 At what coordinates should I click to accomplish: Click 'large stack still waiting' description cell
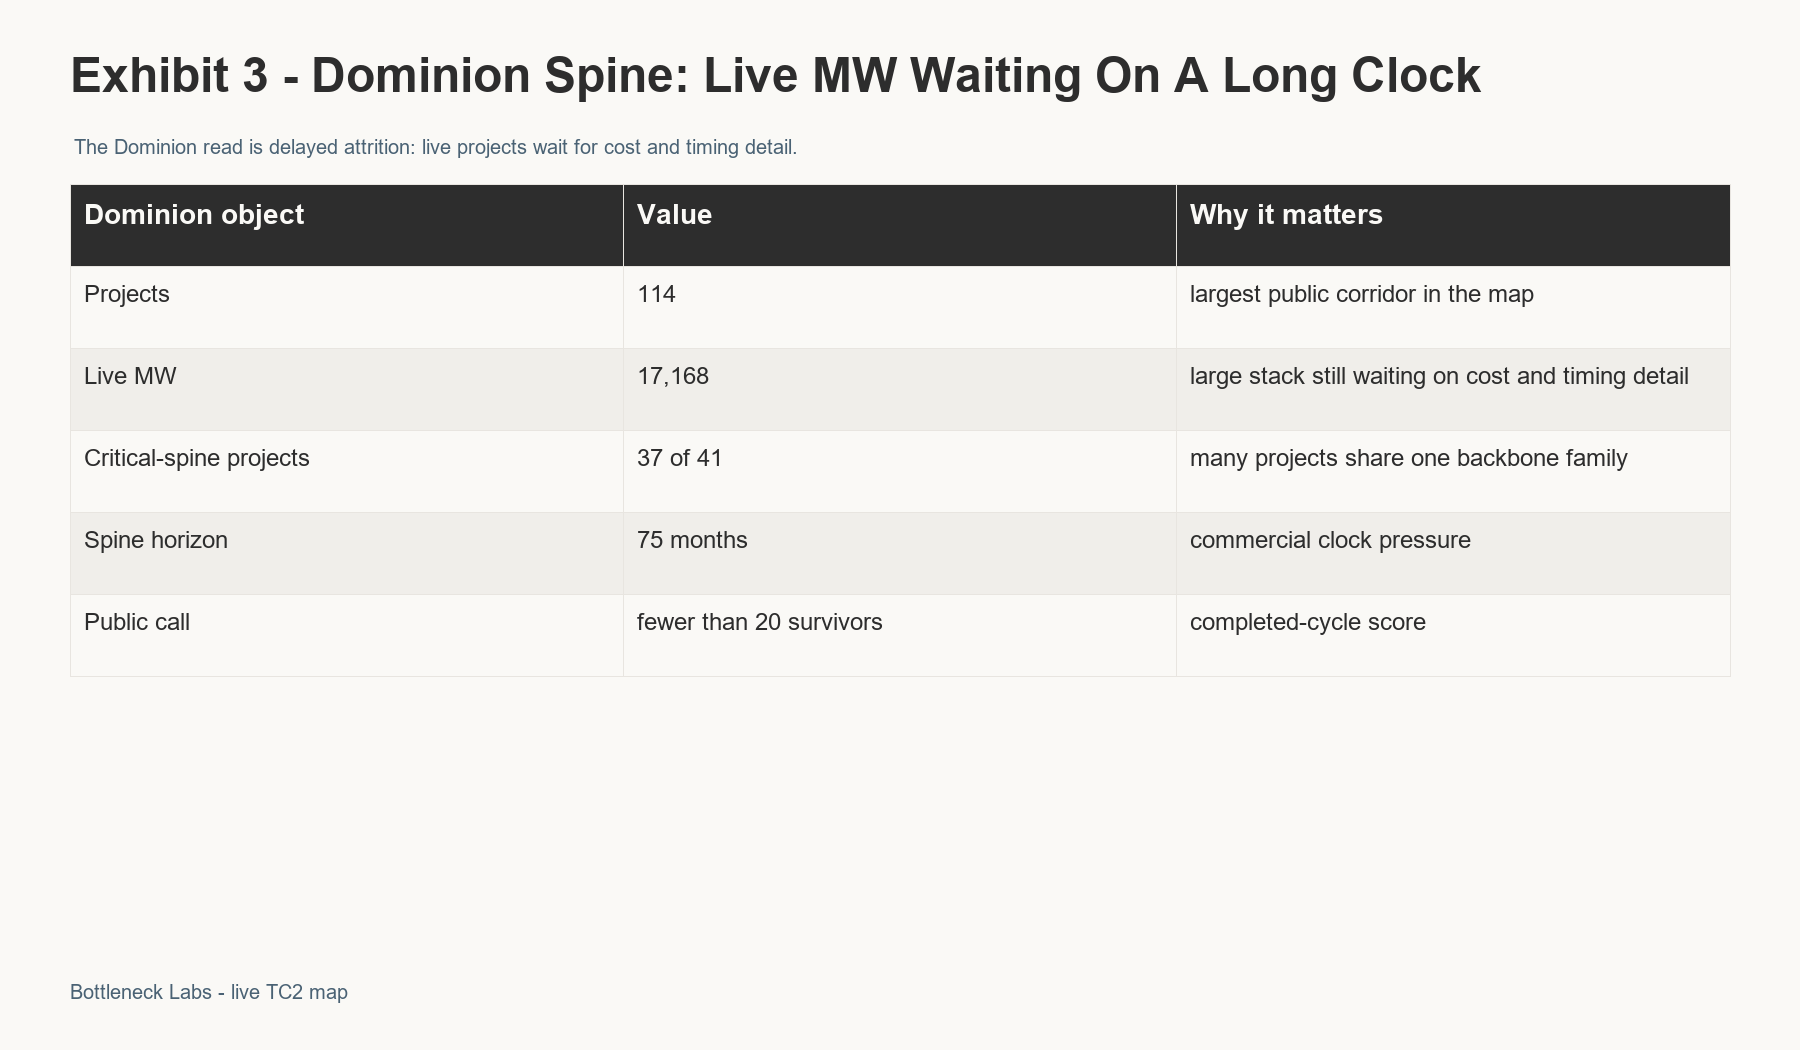point(1453,389)
